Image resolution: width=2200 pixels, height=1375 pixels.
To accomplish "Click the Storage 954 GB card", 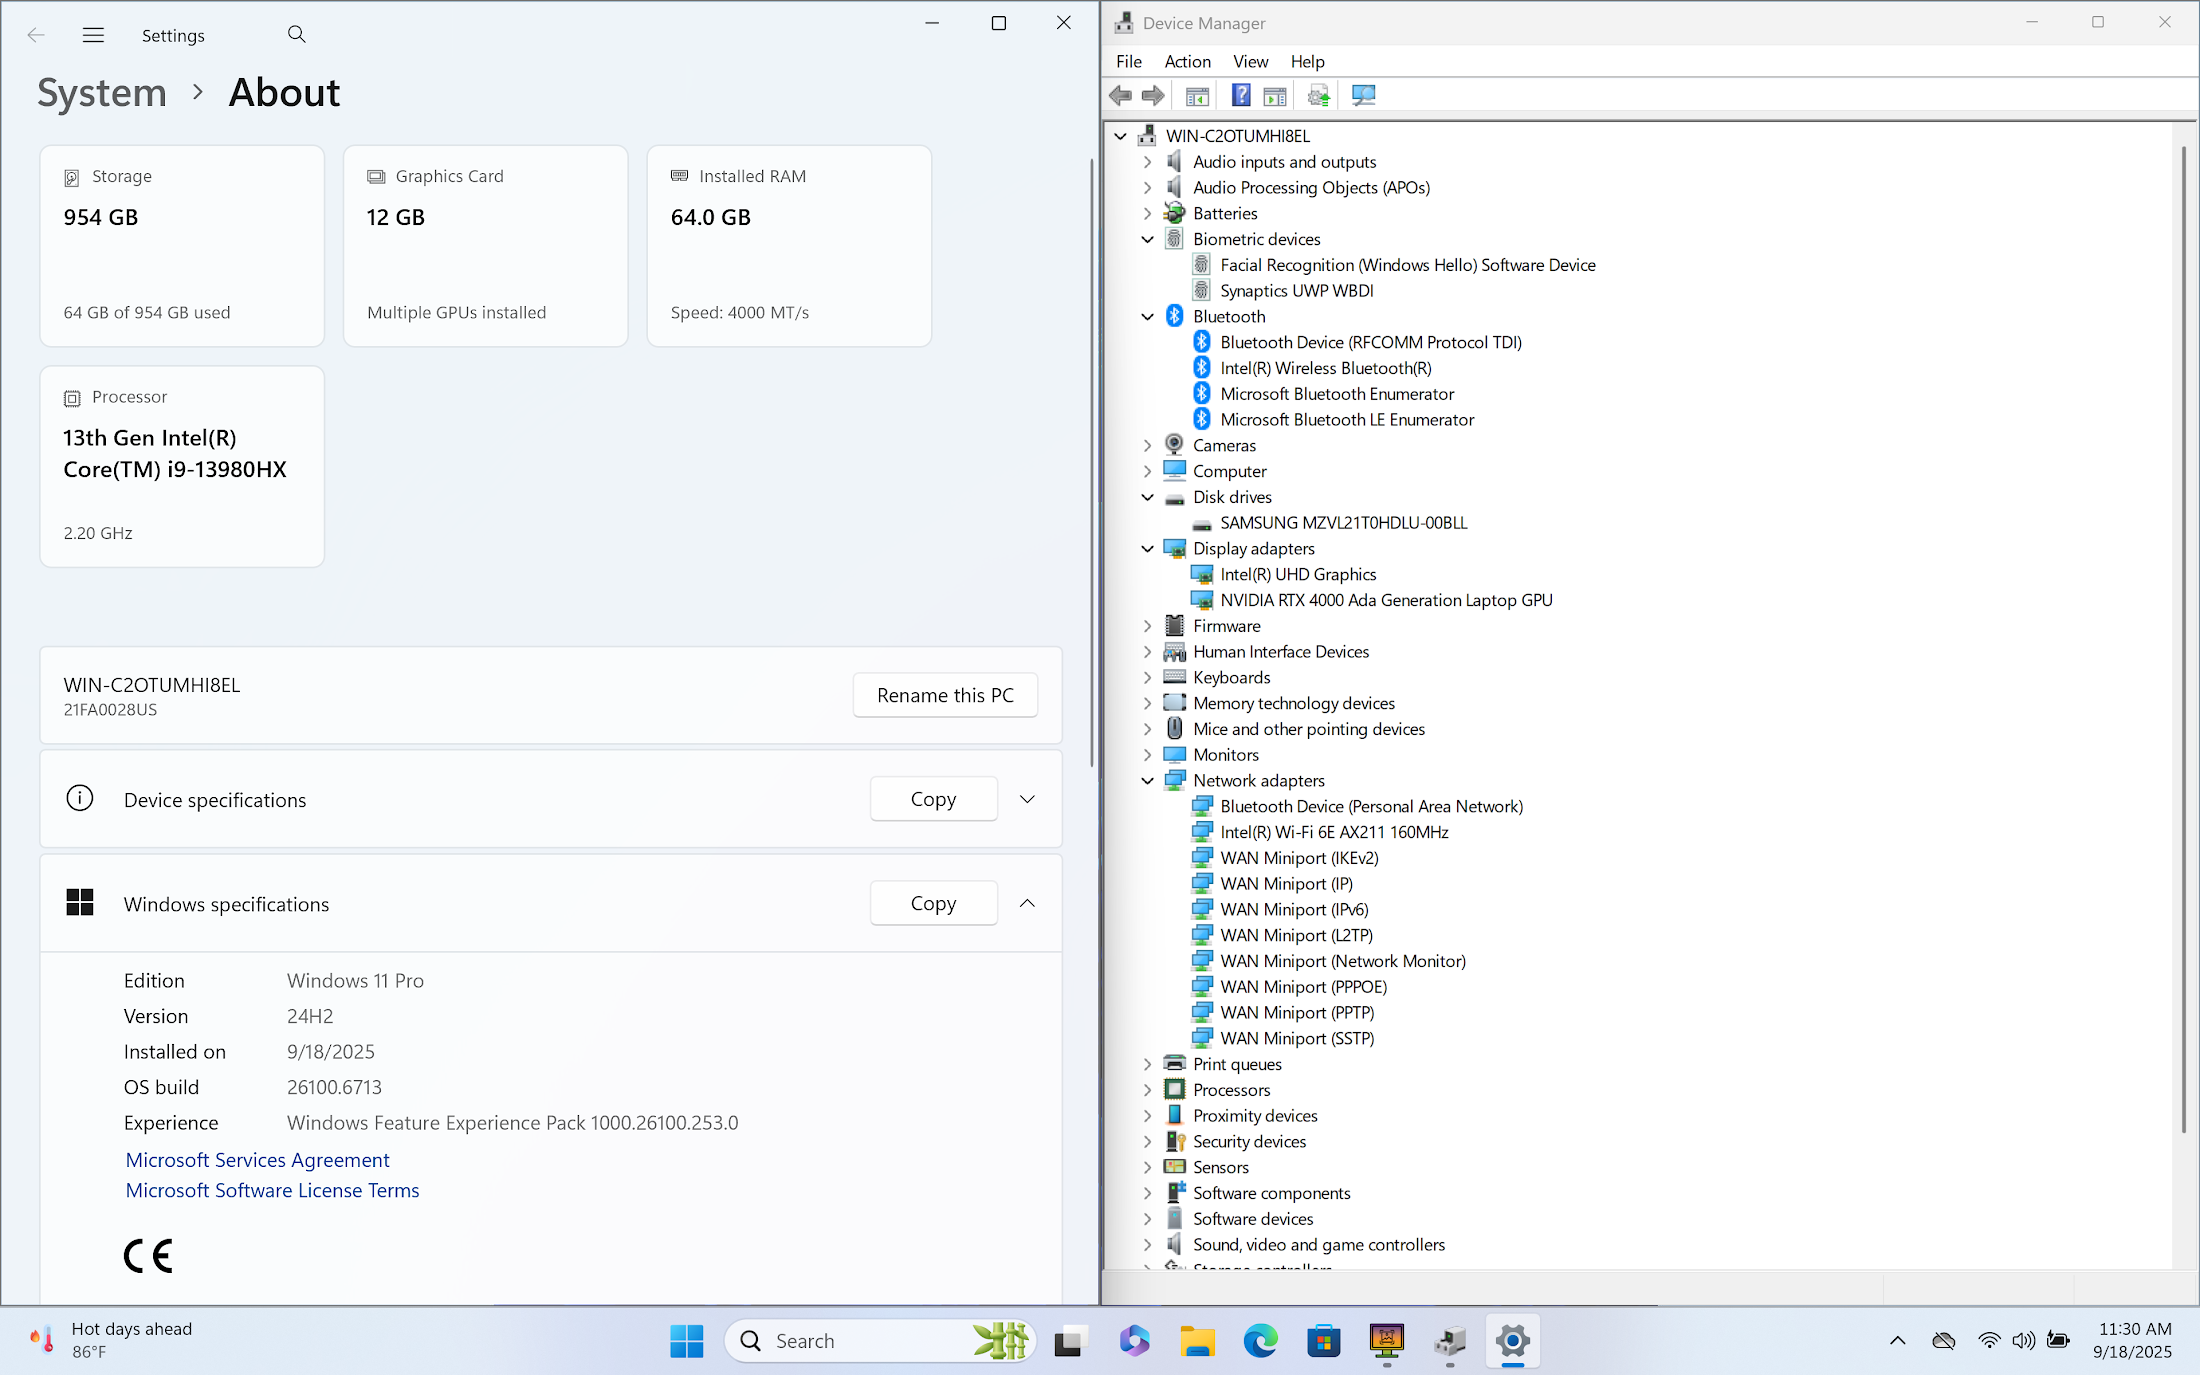I will pos(182,246).
